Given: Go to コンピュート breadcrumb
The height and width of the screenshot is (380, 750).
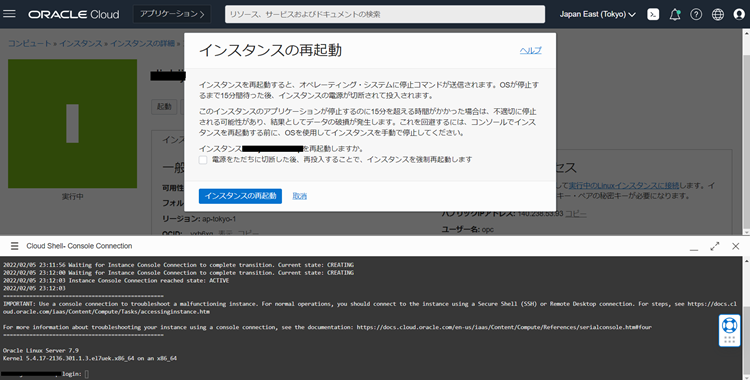Looking at the screenshot, I should tap(30, 44).
